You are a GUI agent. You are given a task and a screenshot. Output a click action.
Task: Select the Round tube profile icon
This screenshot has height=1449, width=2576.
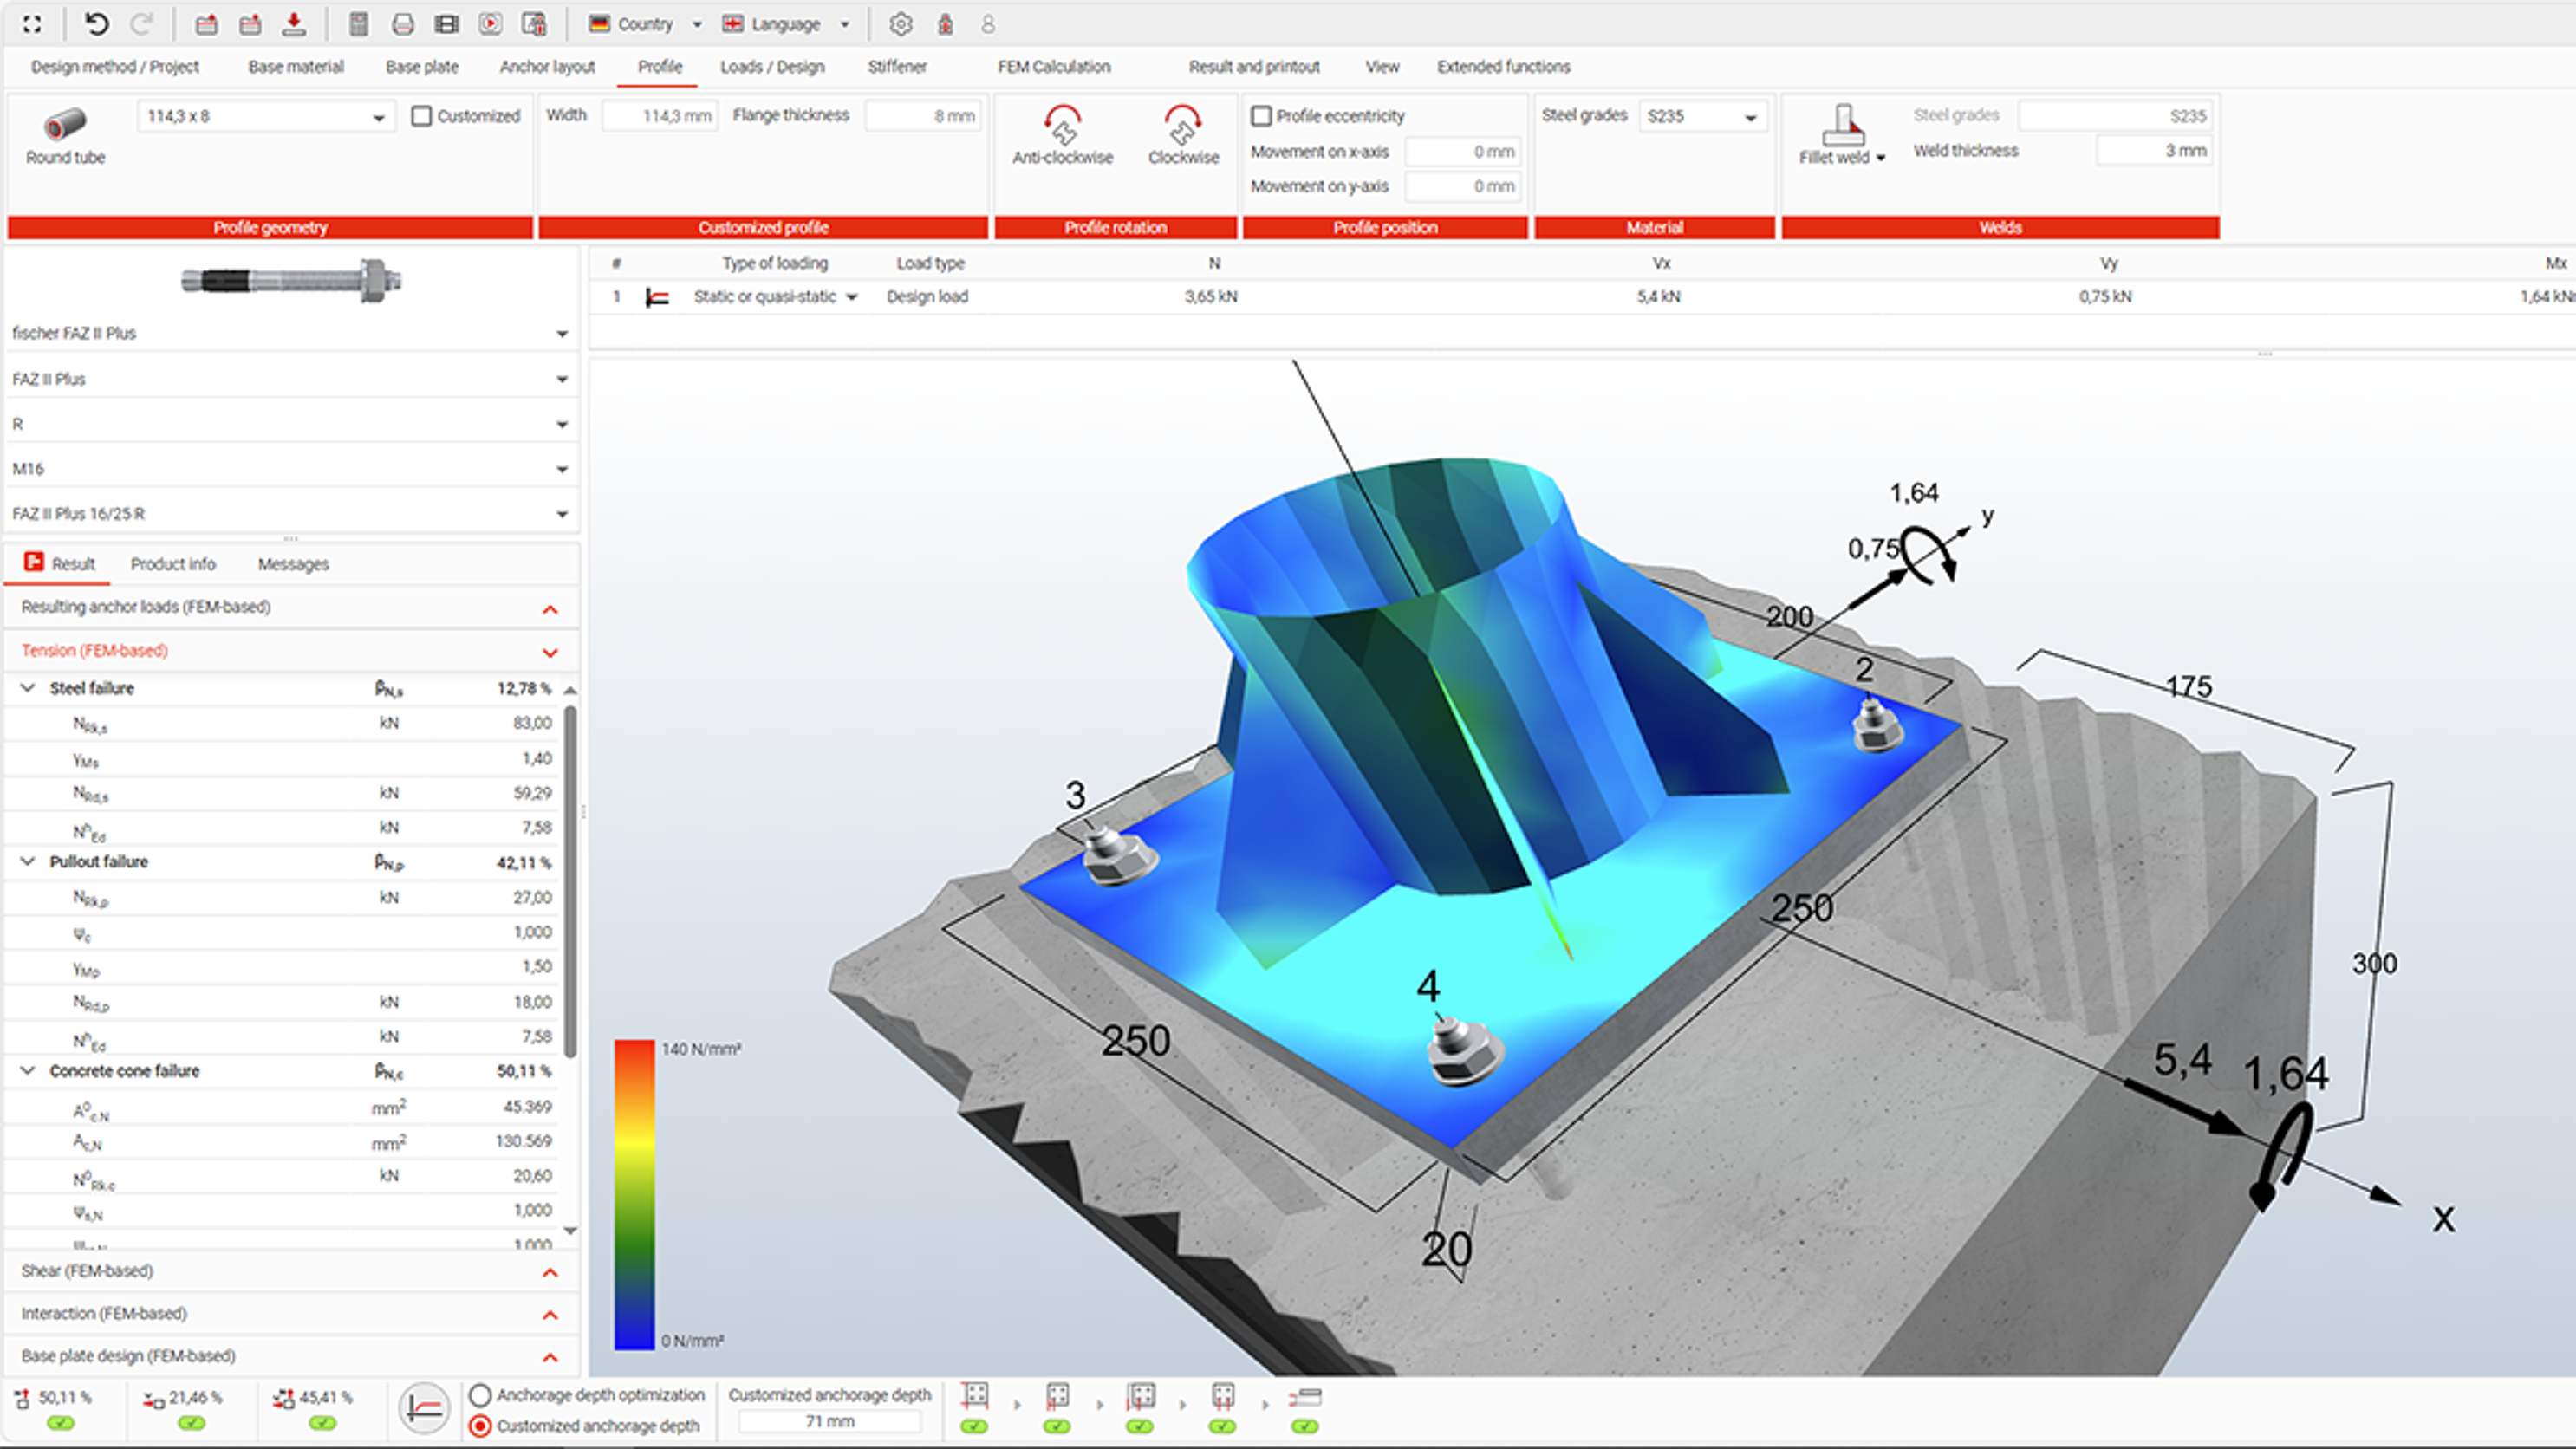coord(65,125)
